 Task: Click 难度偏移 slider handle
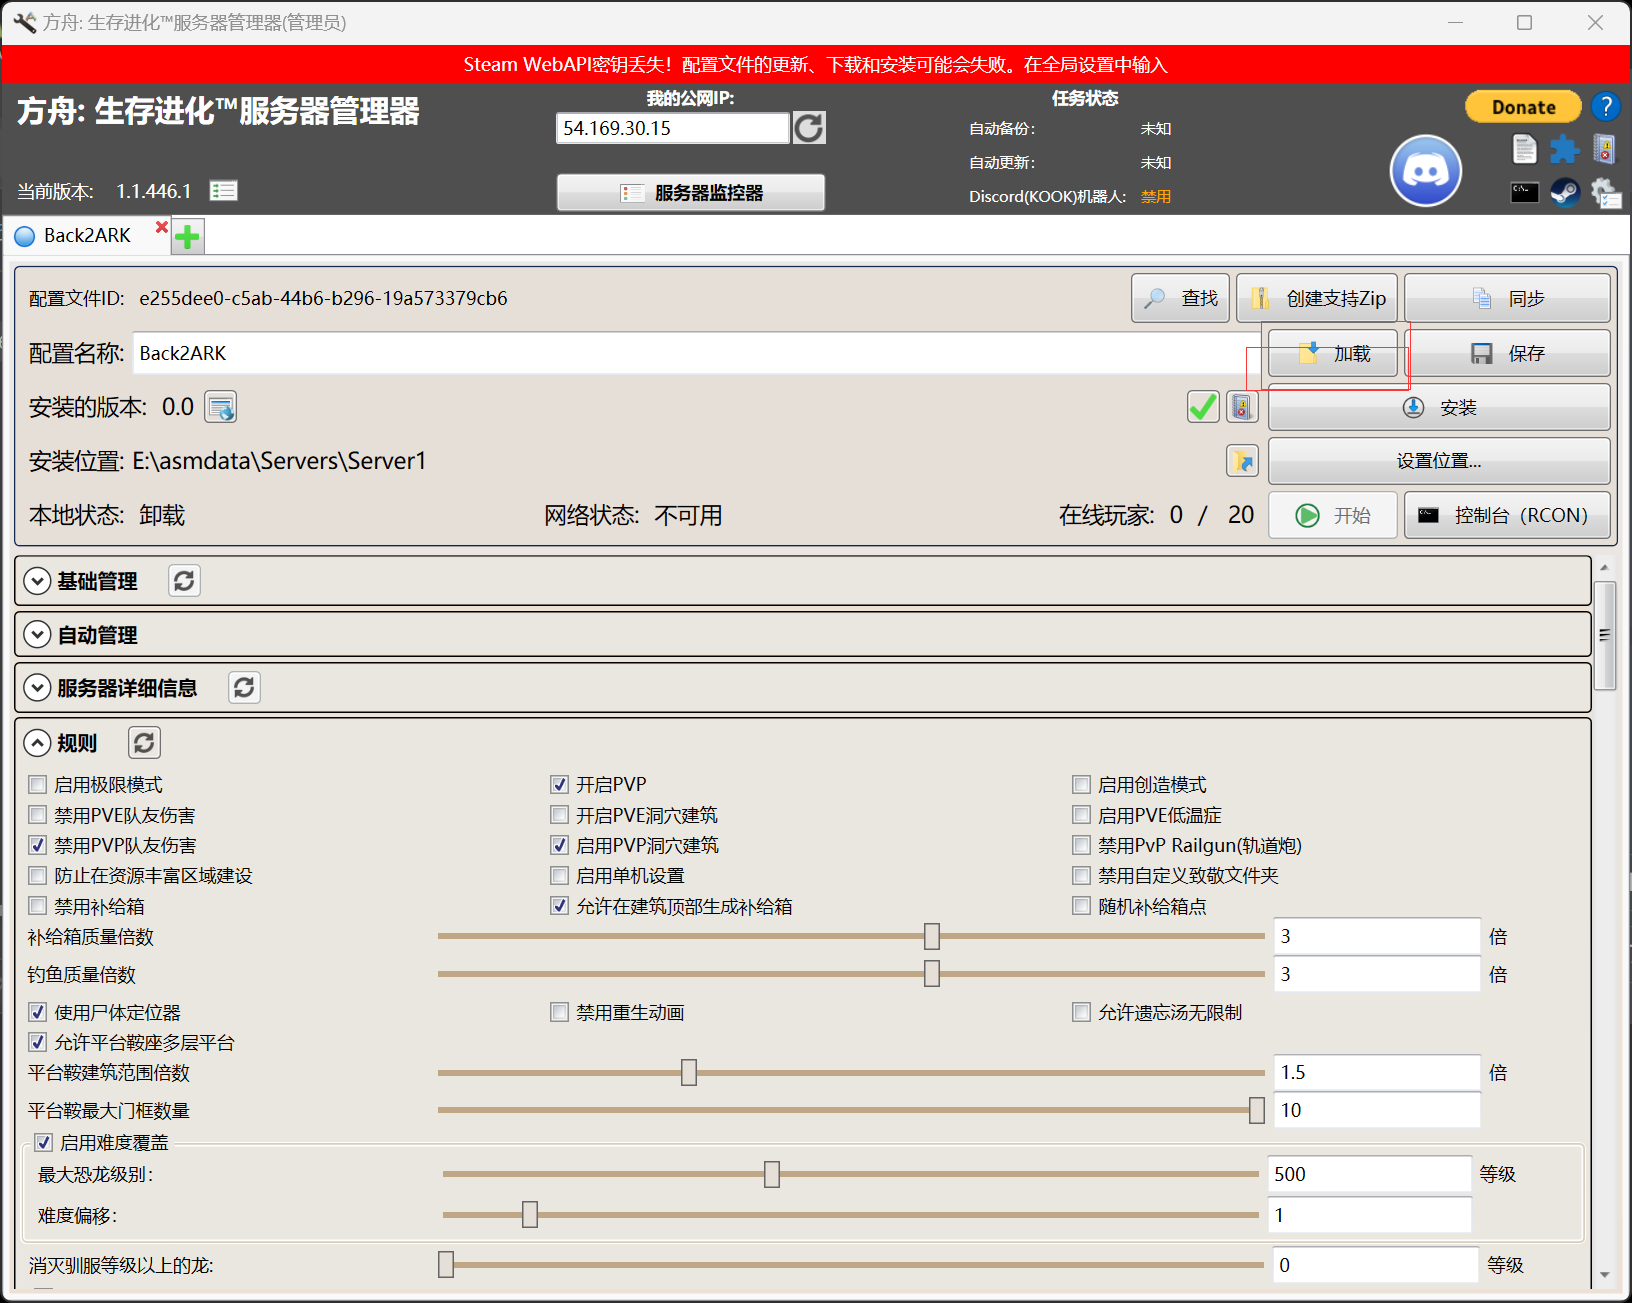click(x=530, y=1215)
